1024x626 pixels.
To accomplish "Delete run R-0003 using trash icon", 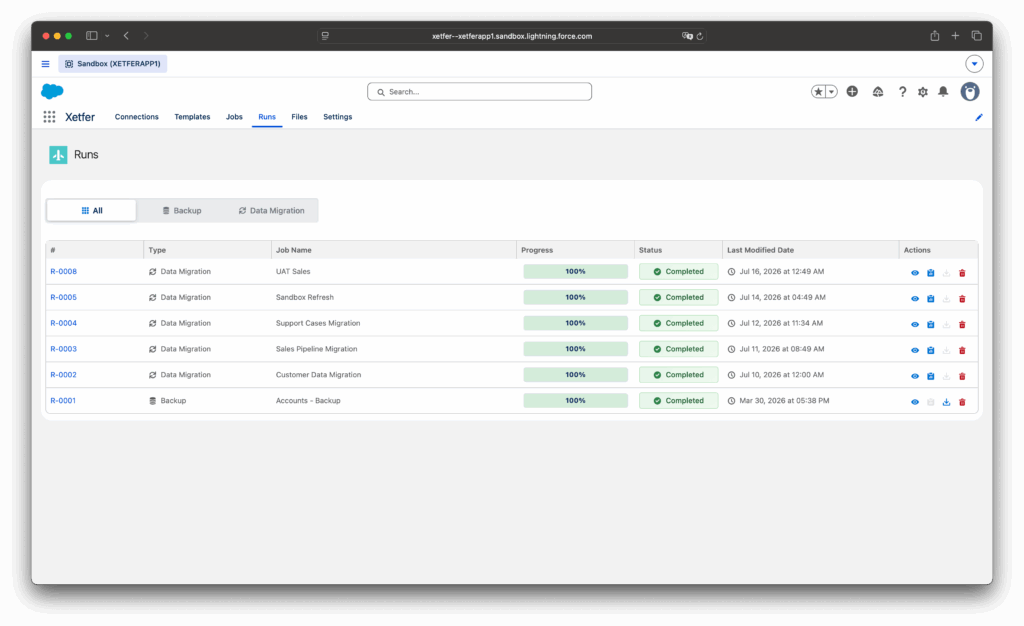I will point(962,351).
